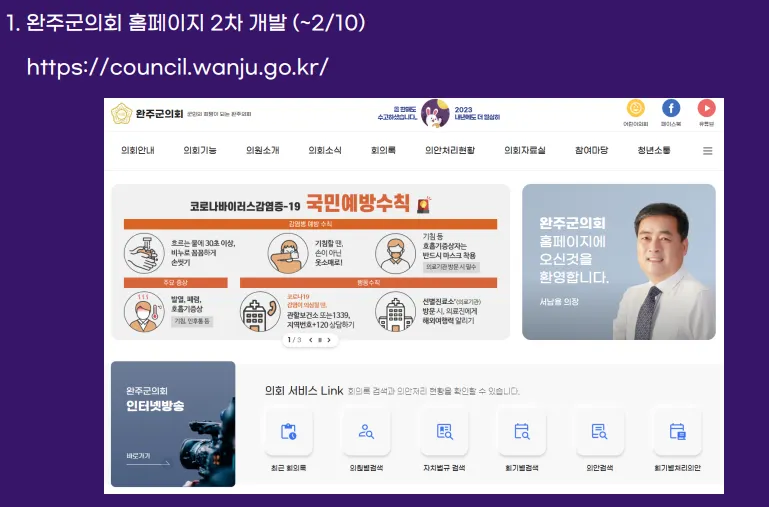The image size is (769, 507).
Task: Open 회의록 menu
Action: click(383, 151)
